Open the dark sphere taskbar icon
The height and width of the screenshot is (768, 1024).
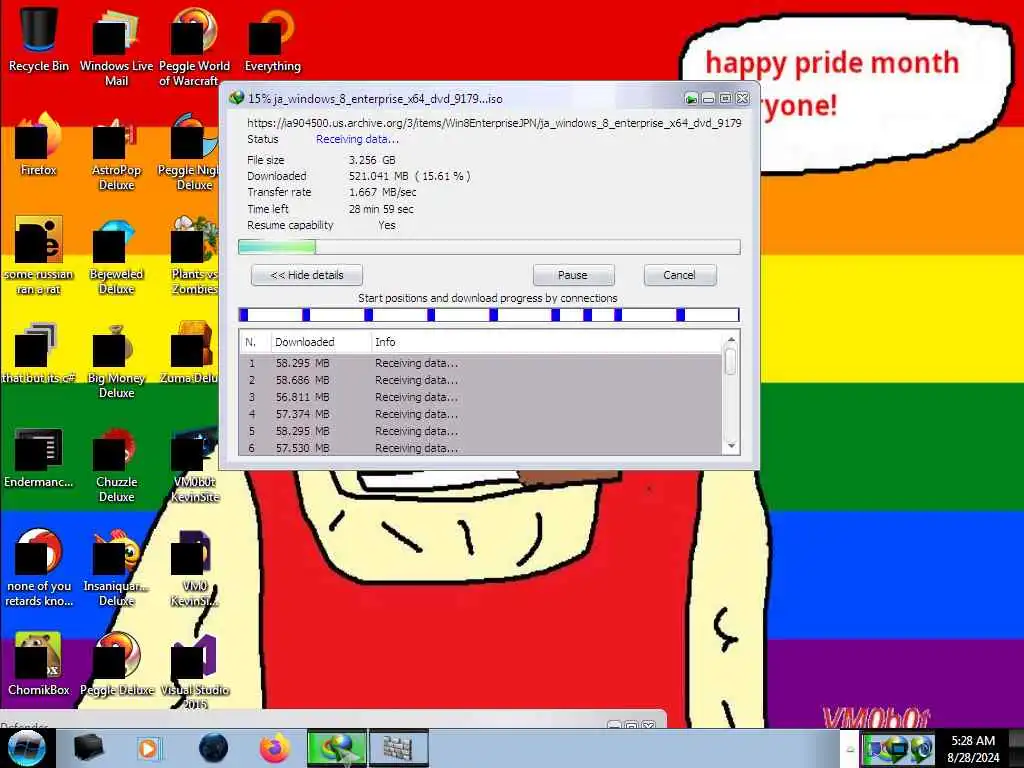click(213, 748)
